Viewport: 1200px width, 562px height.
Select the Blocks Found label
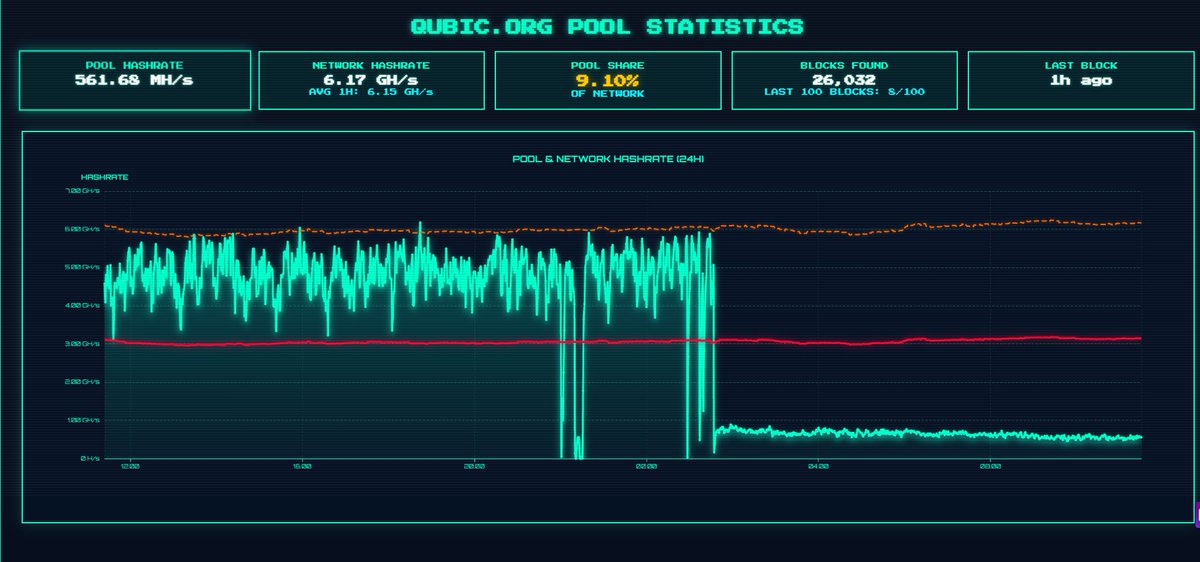(x=844, y=65)
